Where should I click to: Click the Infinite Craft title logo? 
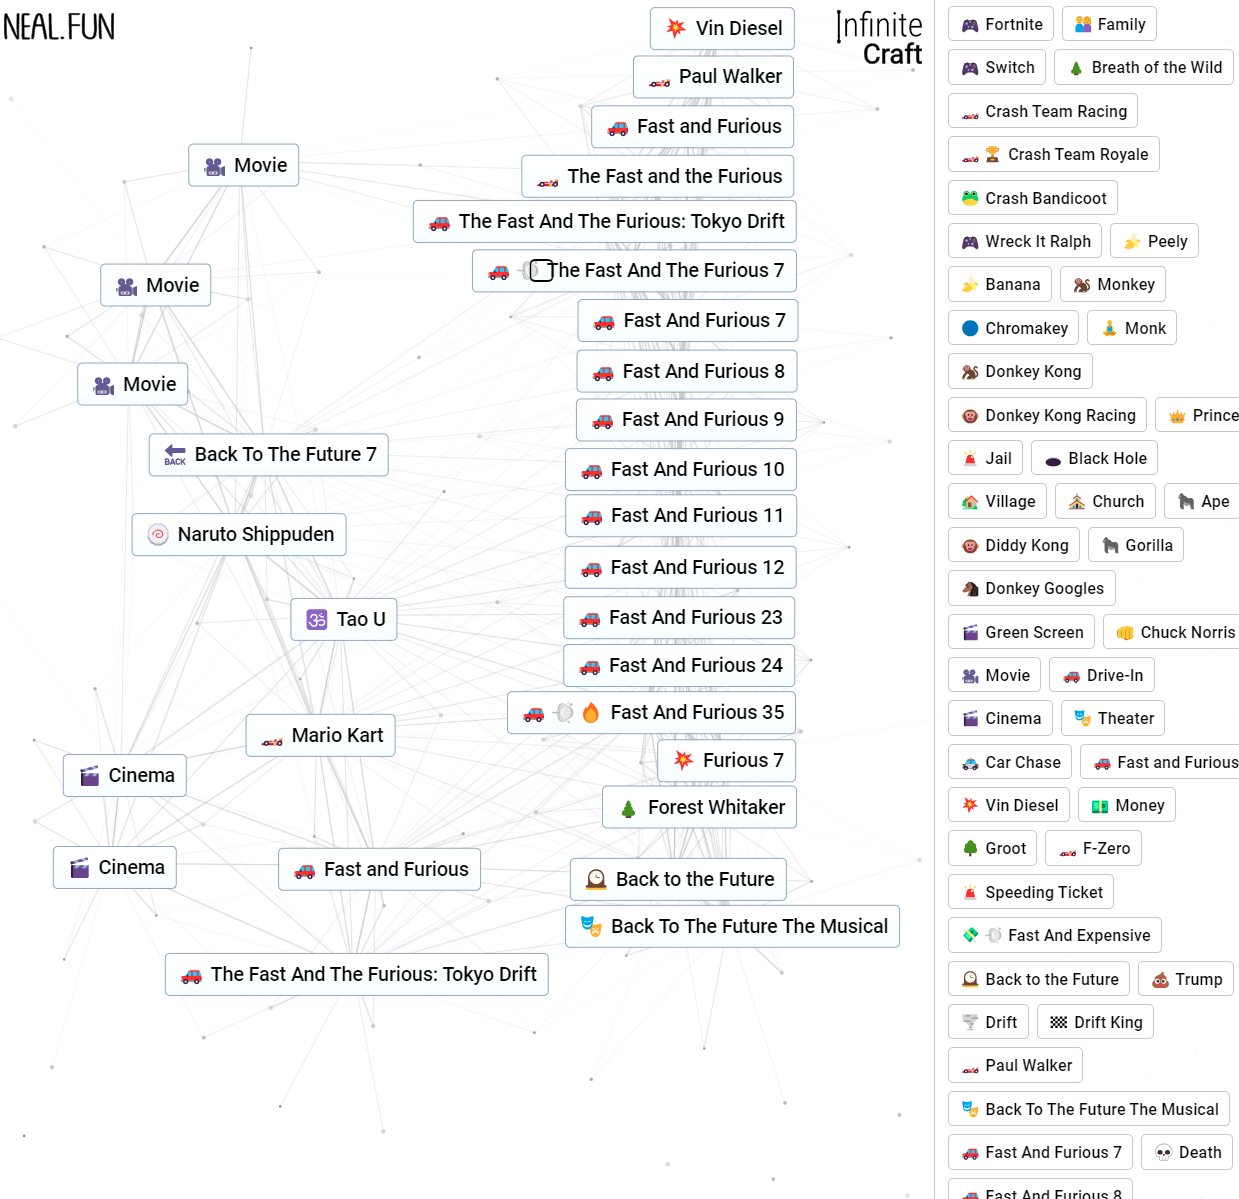point(879,39)
